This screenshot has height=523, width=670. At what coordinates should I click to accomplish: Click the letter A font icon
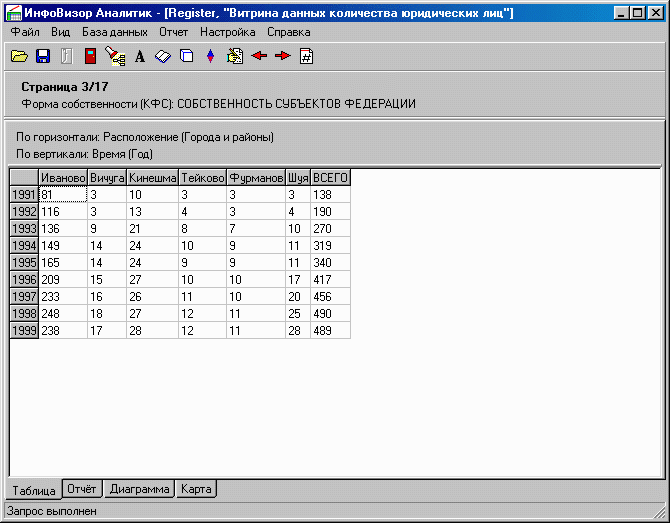tap(140, 56)
